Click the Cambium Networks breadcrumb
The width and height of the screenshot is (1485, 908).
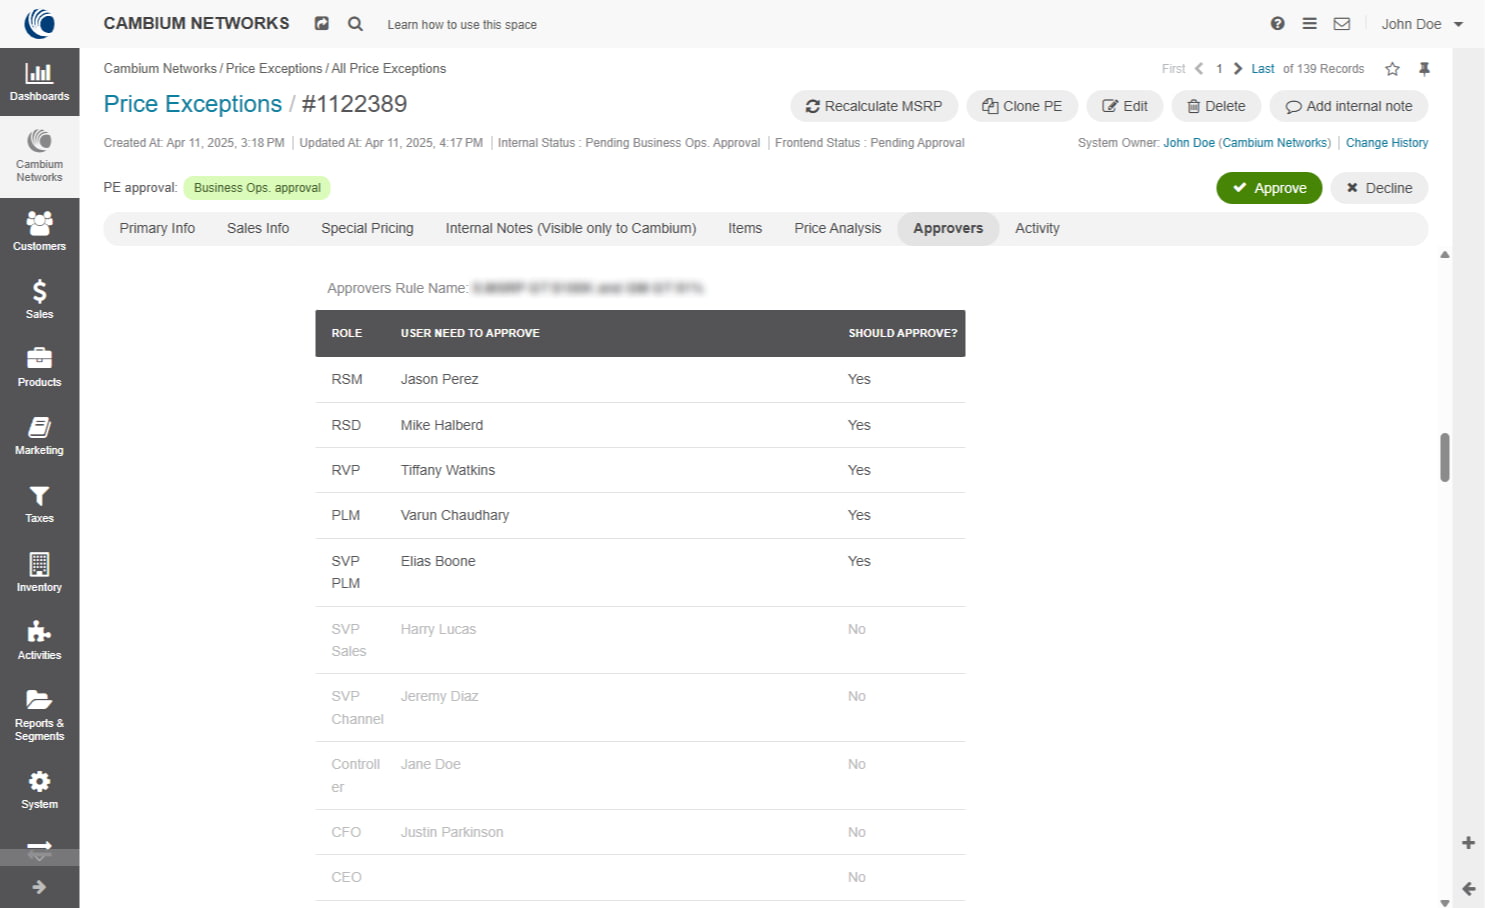coord(160,68)
